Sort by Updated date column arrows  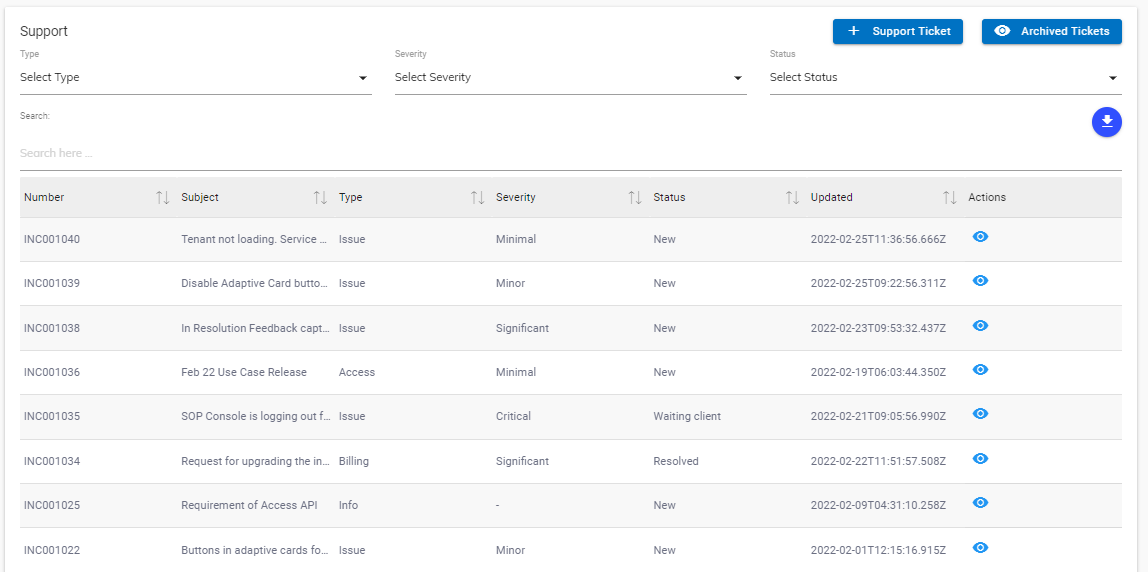coord(950,198)
